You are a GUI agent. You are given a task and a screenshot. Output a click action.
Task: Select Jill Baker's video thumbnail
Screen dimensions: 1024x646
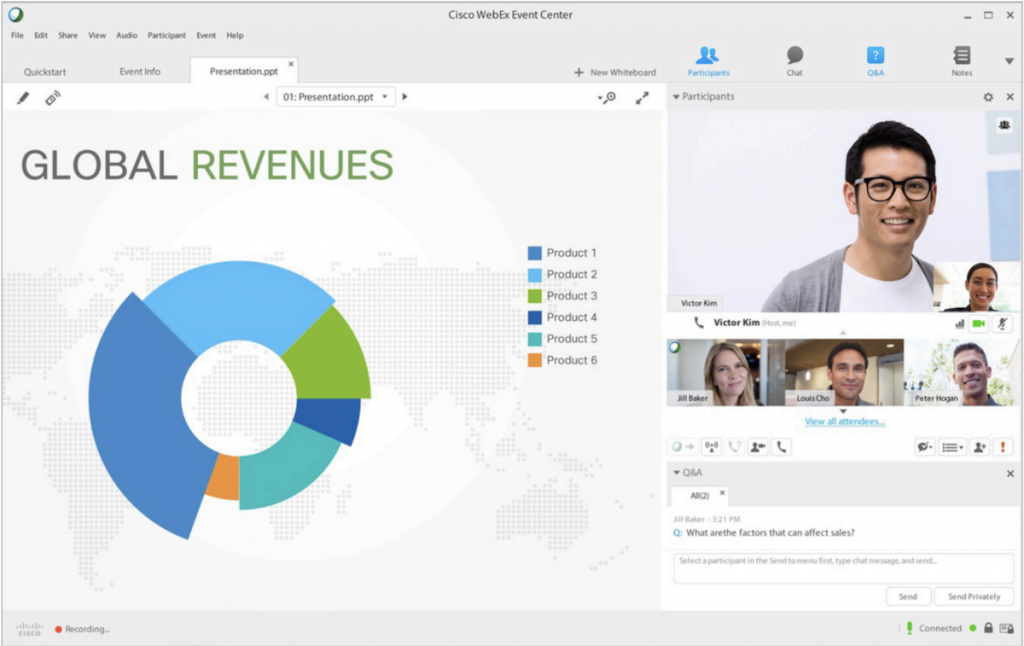[726, 372]
